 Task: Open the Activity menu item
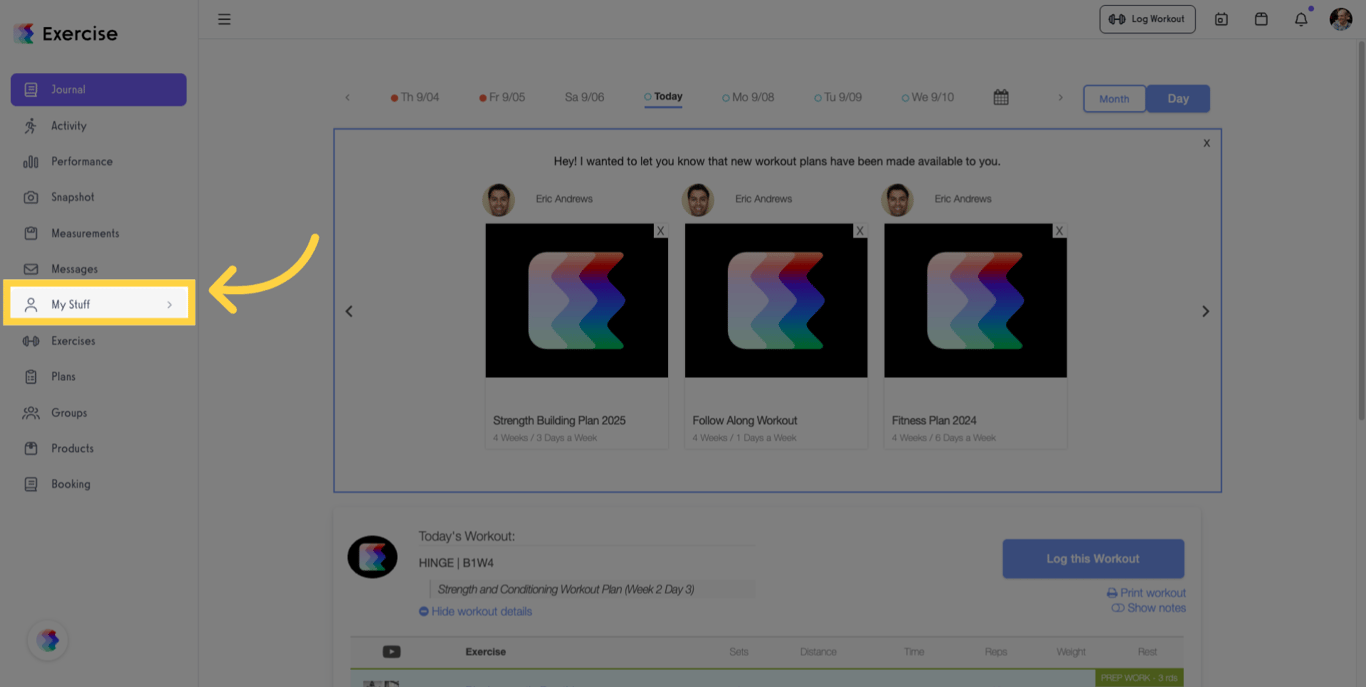click(98, 126)
